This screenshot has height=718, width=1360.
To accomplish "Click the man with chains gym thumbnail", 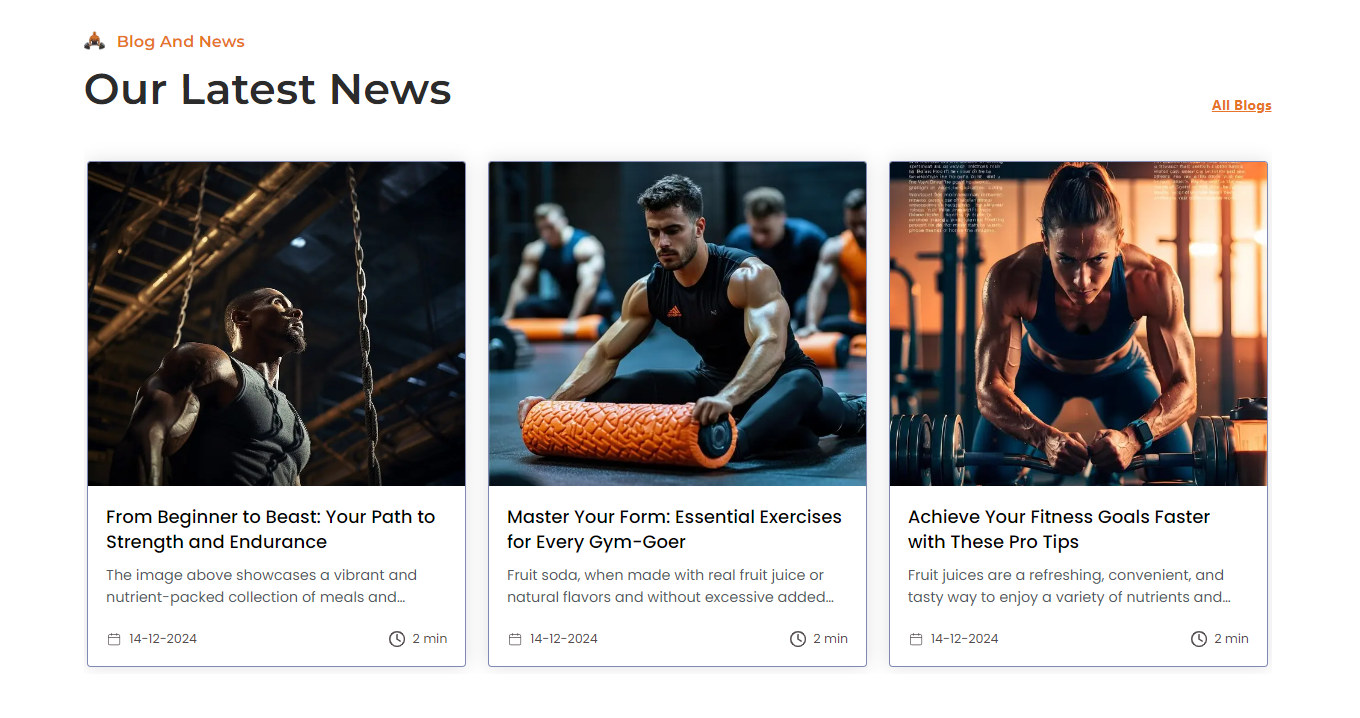I will click(x=277, y=324).
